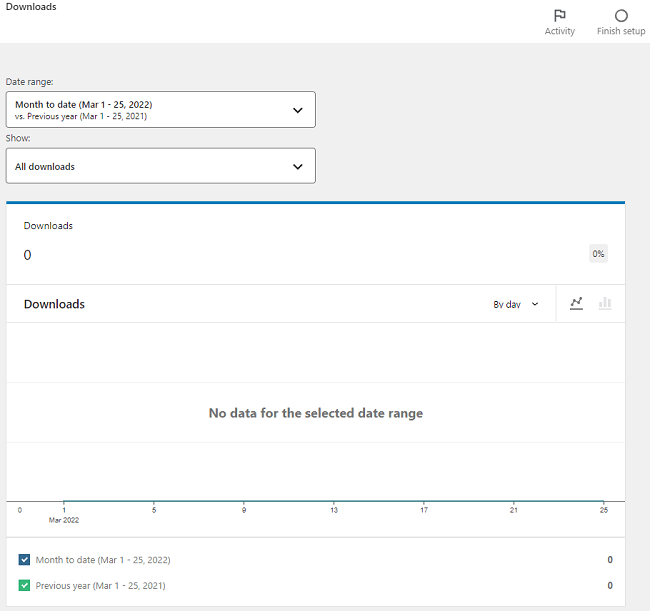The width and height of the screenshot is (650, 611).
Task: Open the By day interval dropdown
Action: click(x=515, y=304)
